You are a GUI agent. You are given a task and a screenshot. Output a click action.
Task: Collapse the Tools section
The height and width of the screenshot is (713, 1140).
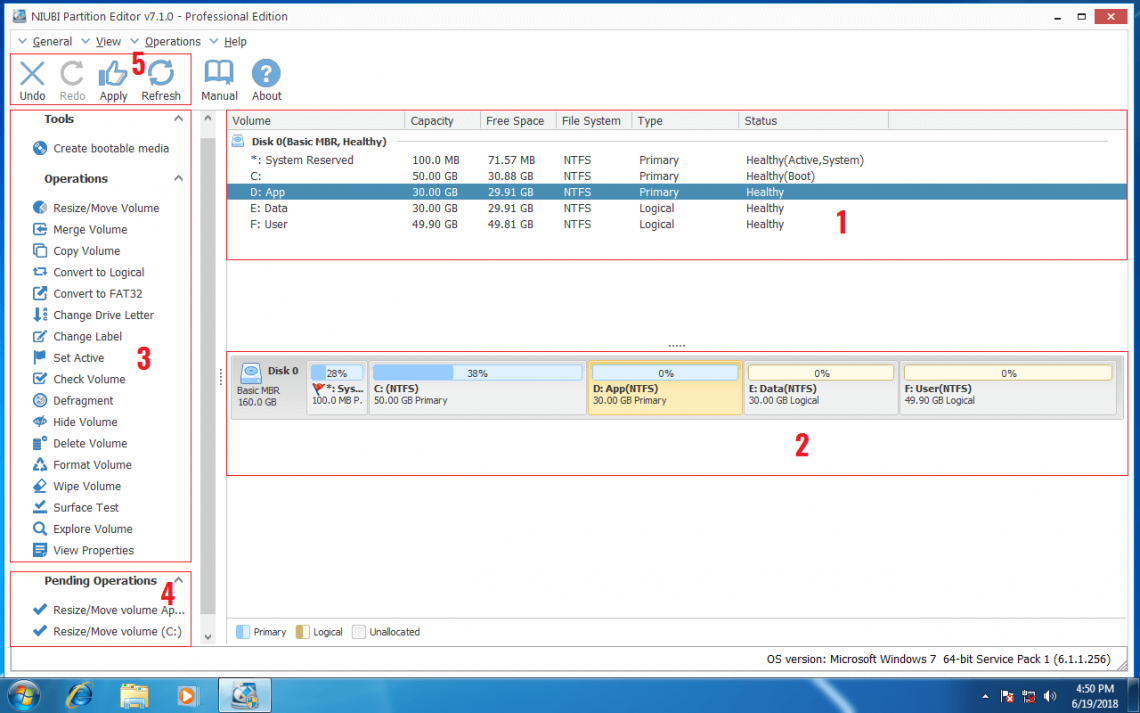[178, 118]
